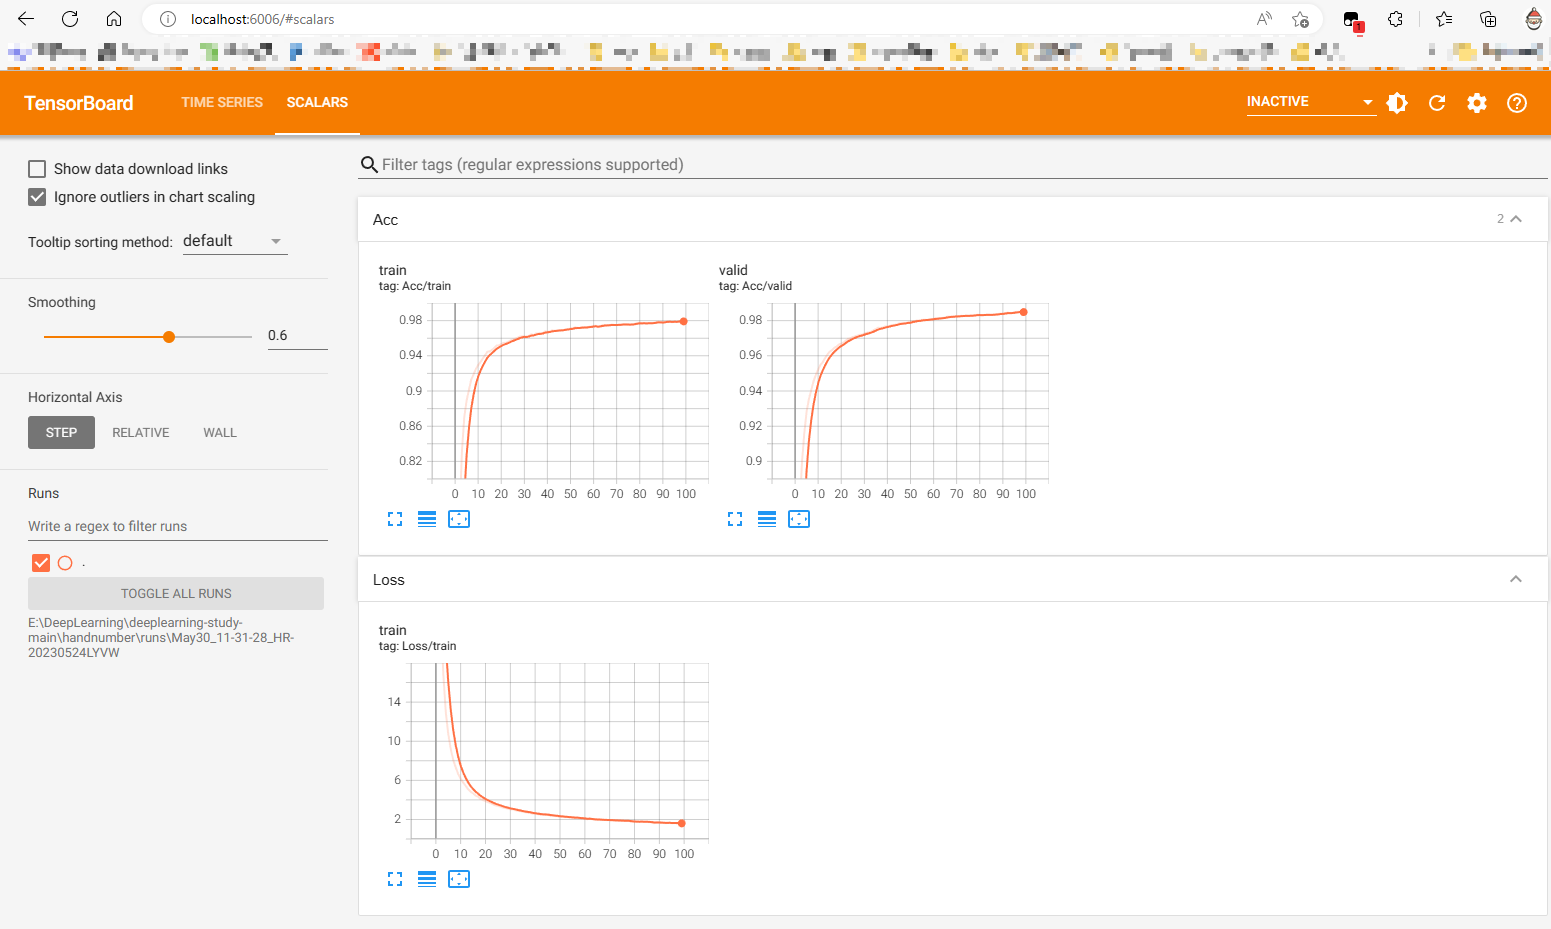Collapse the Loss section
This screenshot has width=1551, height=929.
[1516, 579]
